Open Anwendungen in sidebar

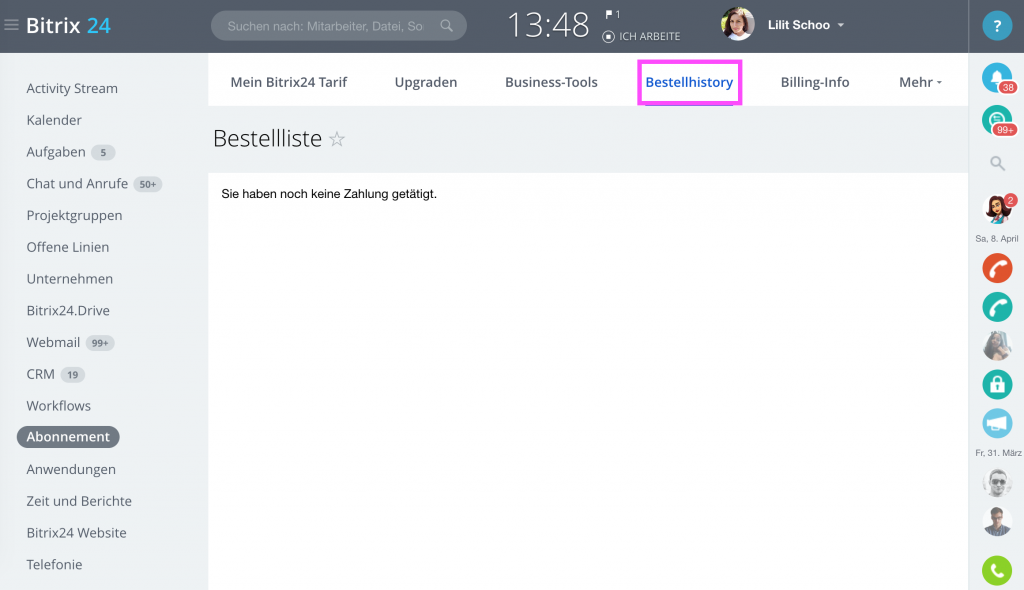pos(71,469)
